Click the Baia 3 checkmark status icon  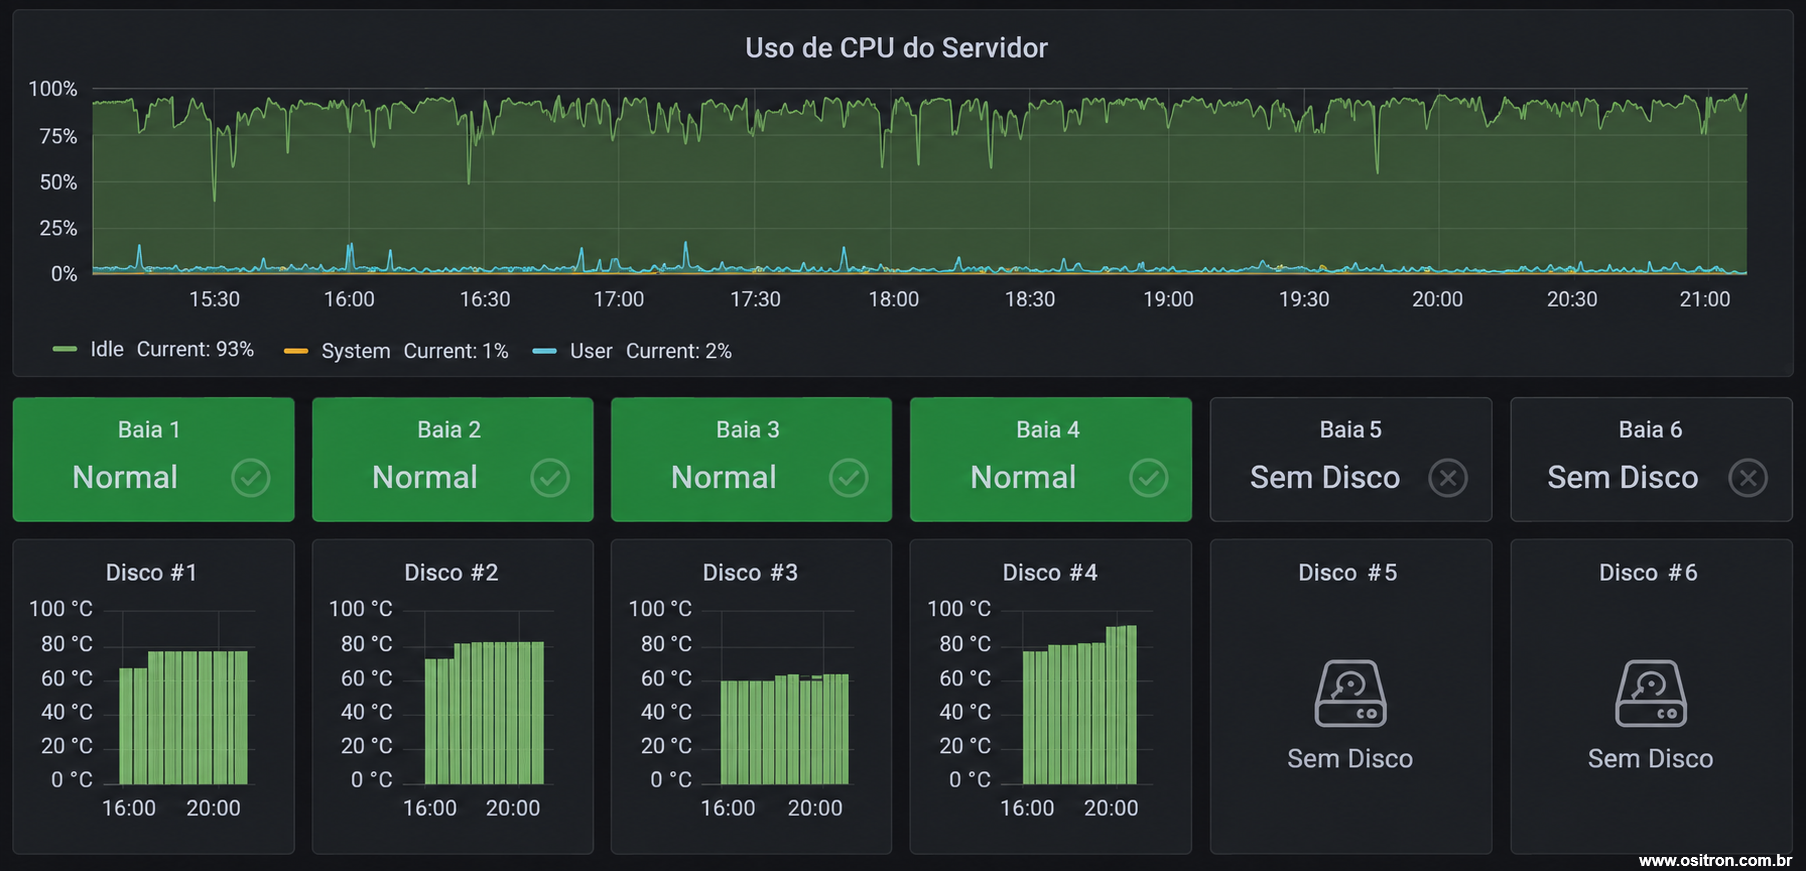849,478
